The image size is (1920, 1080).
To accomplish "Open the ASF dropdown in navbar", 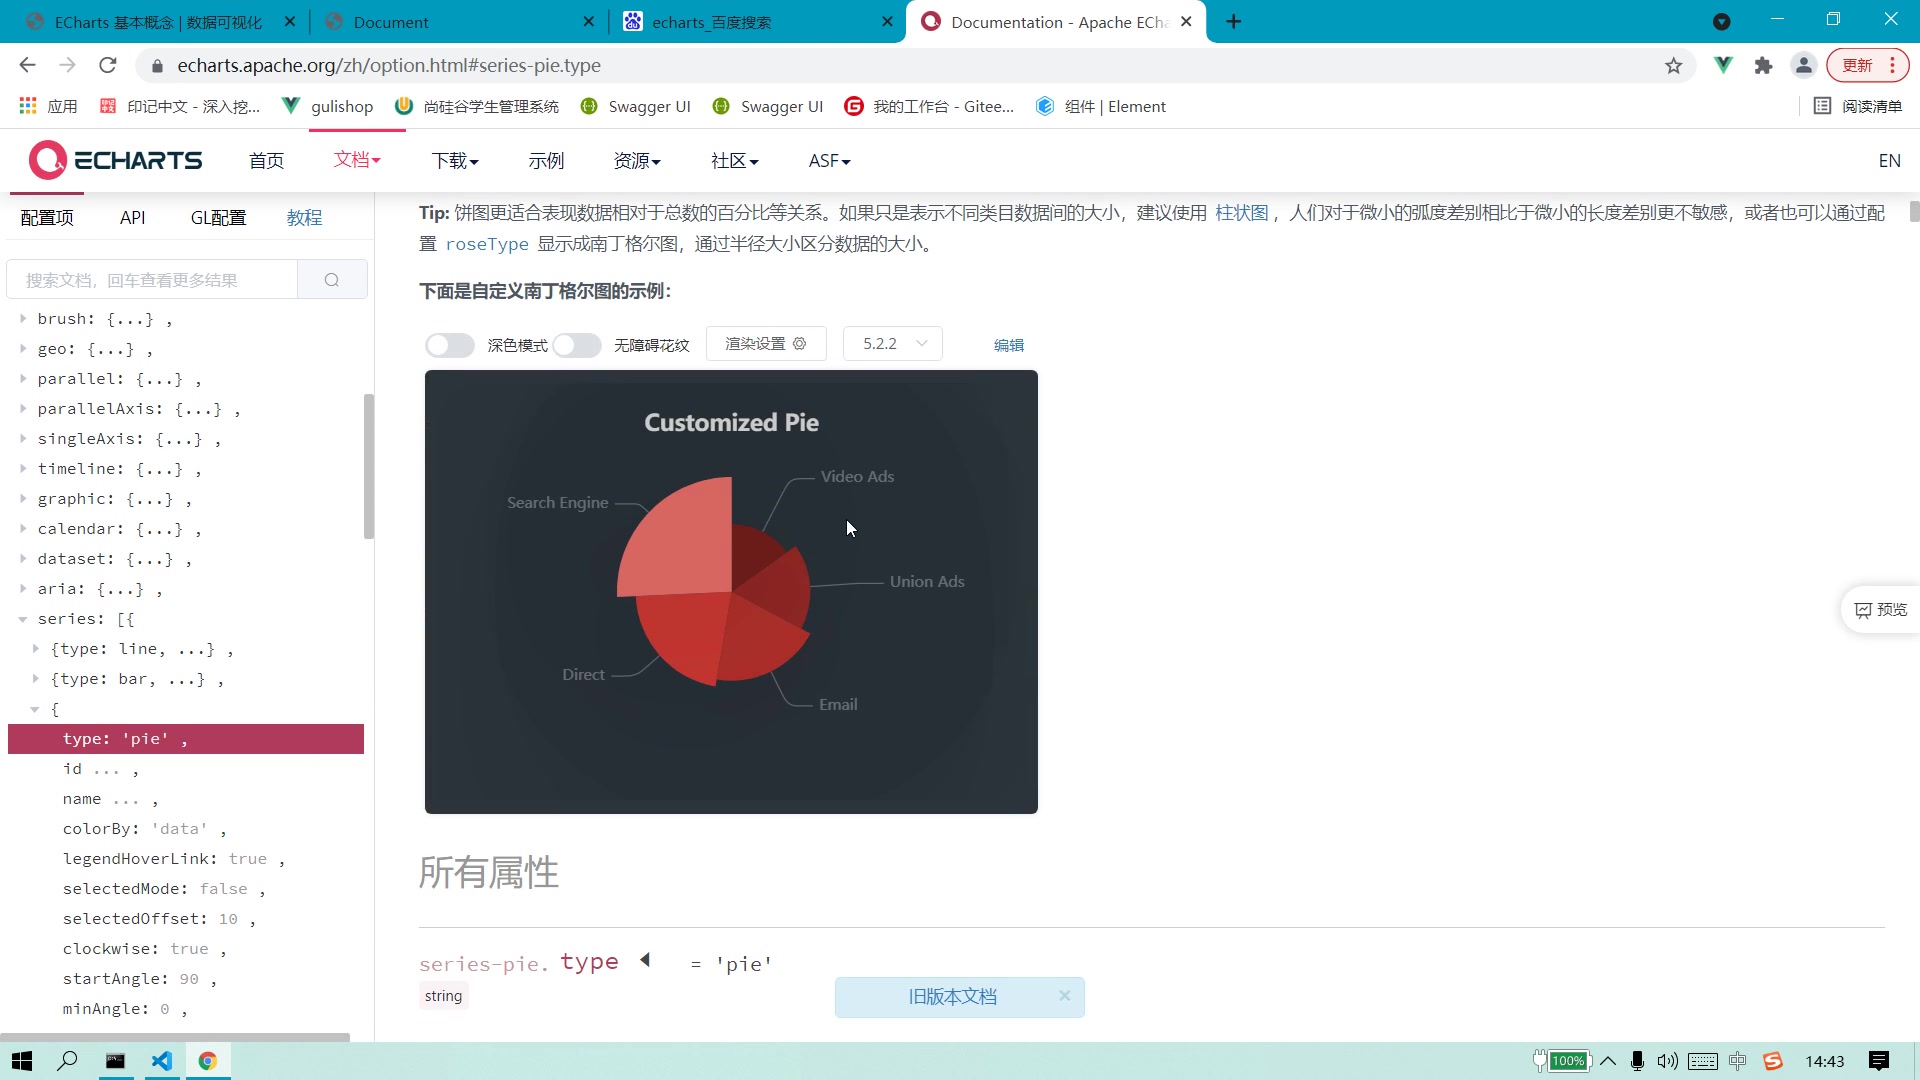I will [x=830, y=161].
